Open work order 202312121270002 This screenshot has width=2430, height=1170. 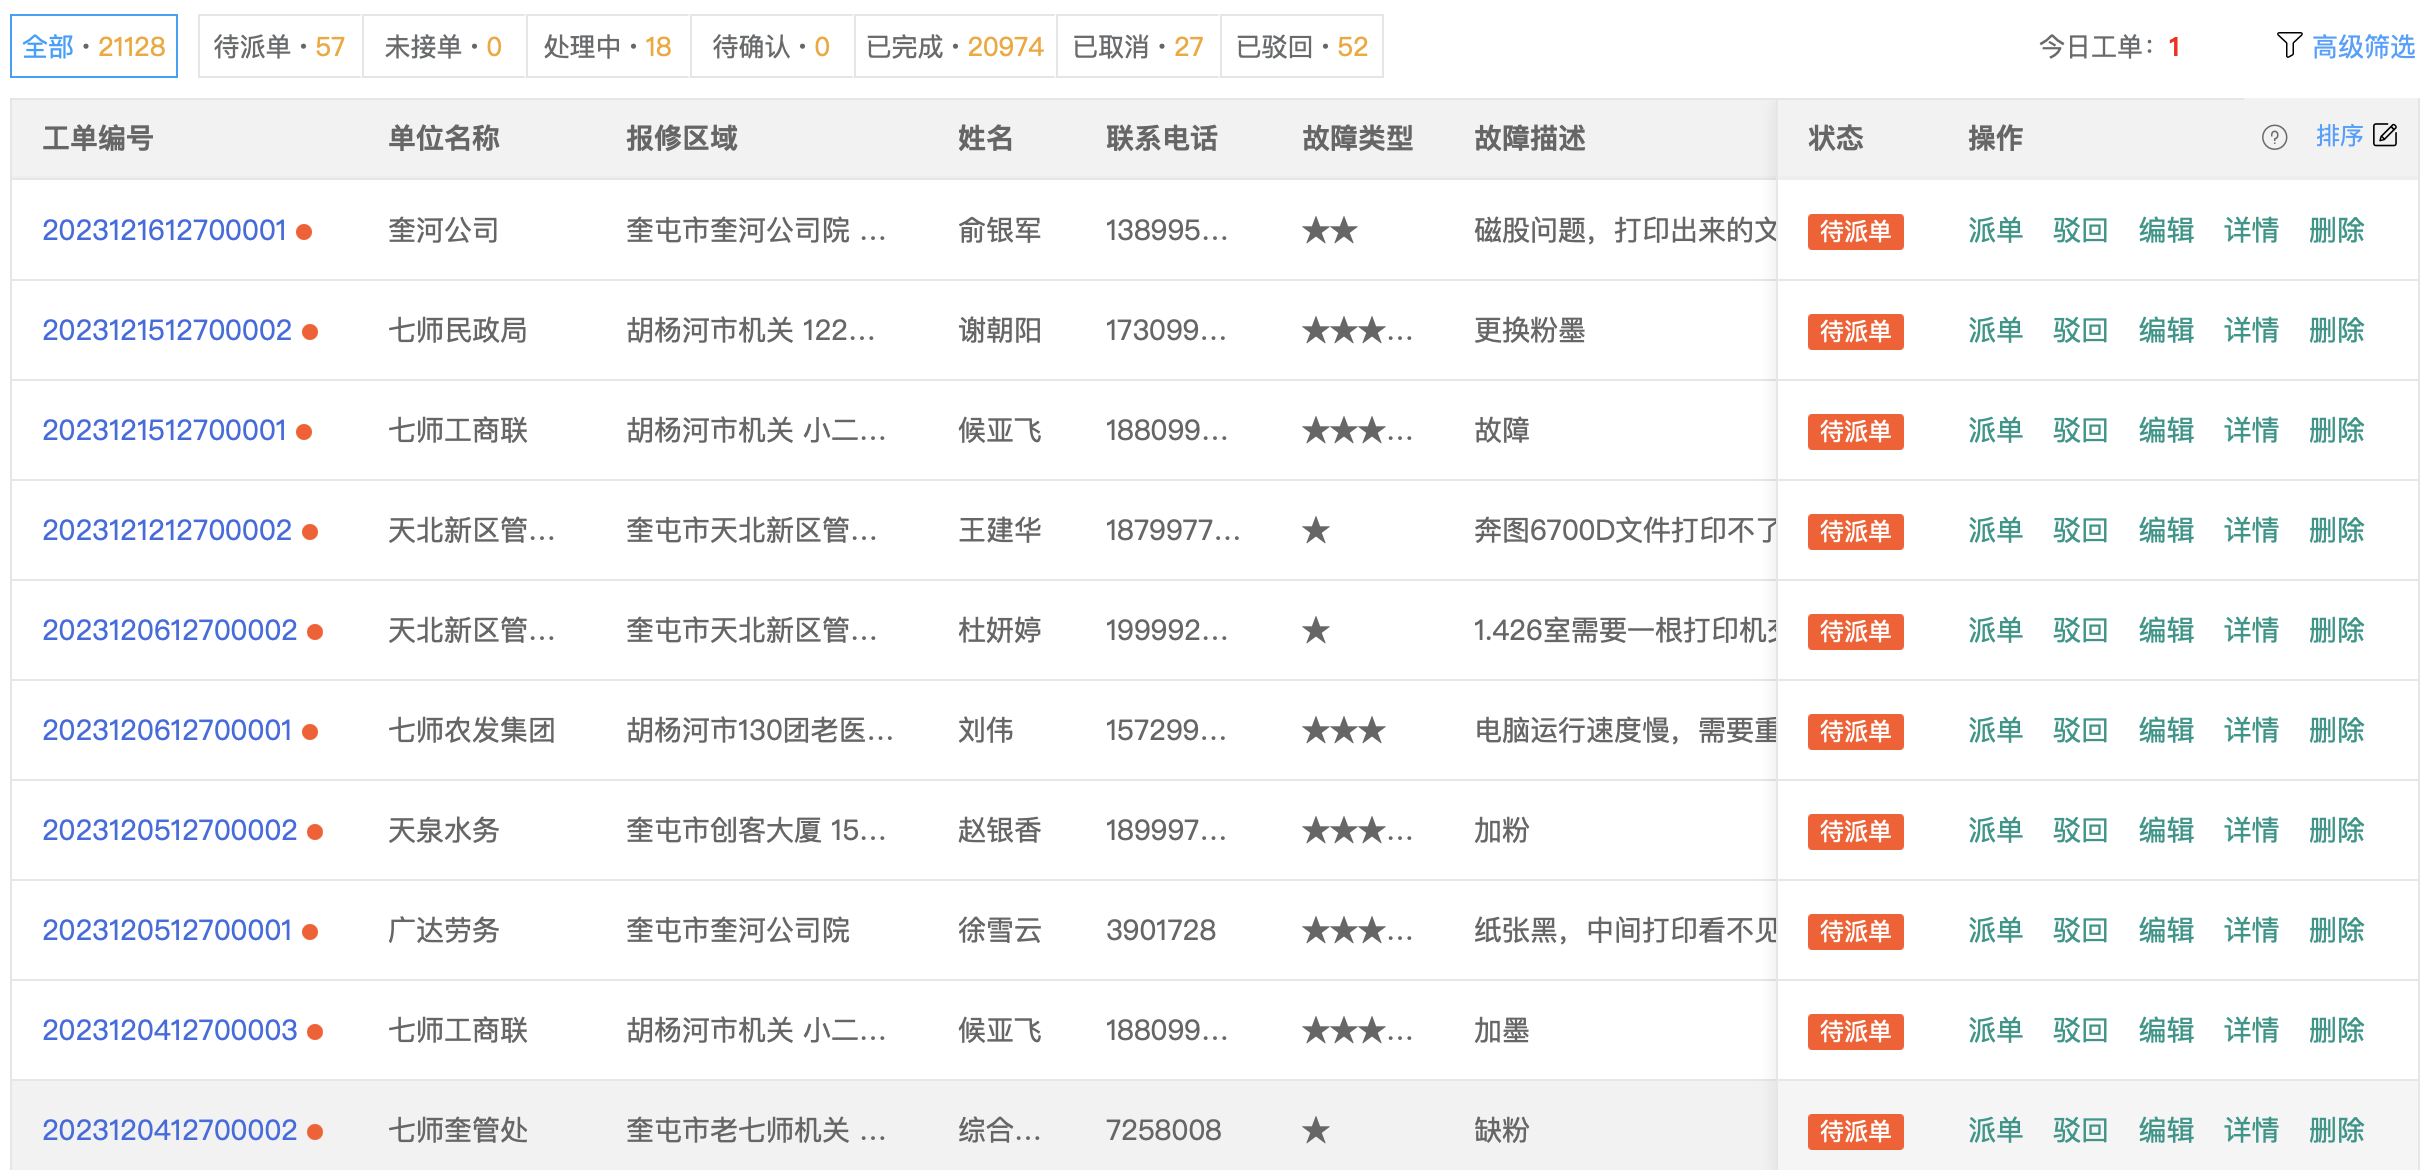coord(167,530)
